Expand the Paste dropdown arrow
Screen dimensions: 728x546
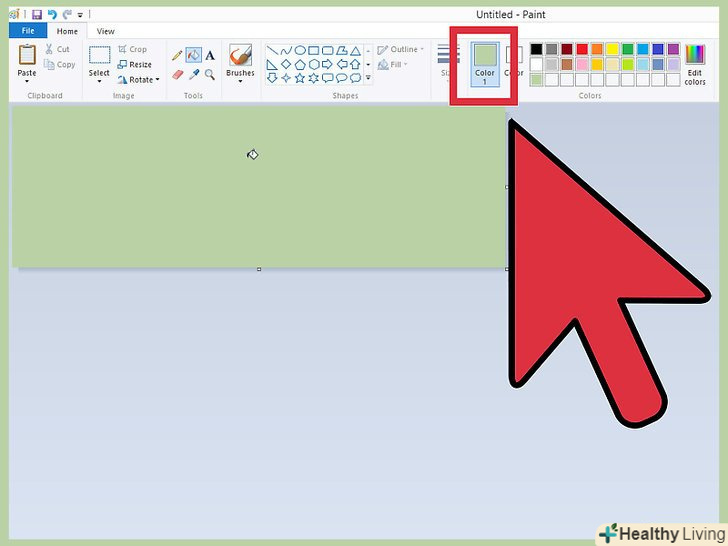(27, 82)
